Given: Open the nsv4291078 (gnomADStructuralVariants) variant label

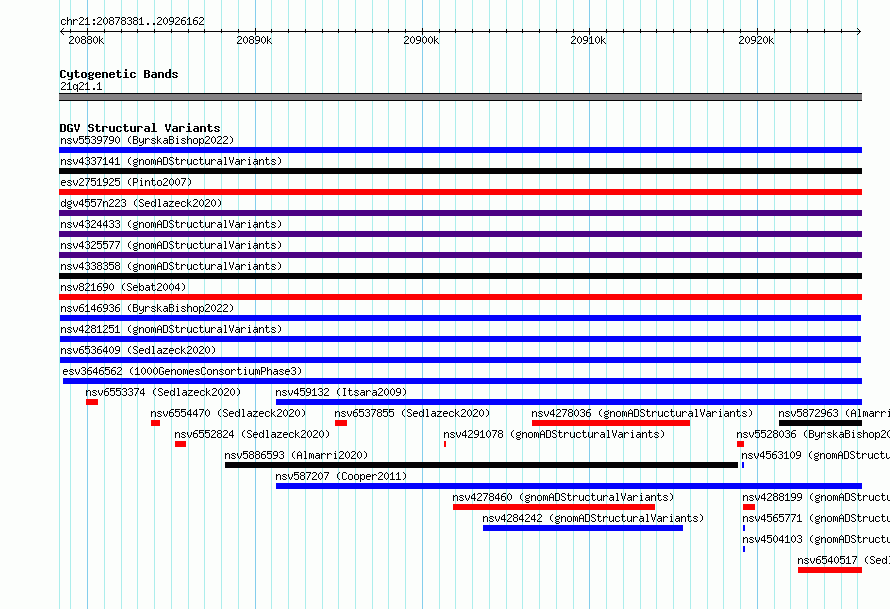Looking at the screenshot, I should pyautogui.click(x=554, y=434).
